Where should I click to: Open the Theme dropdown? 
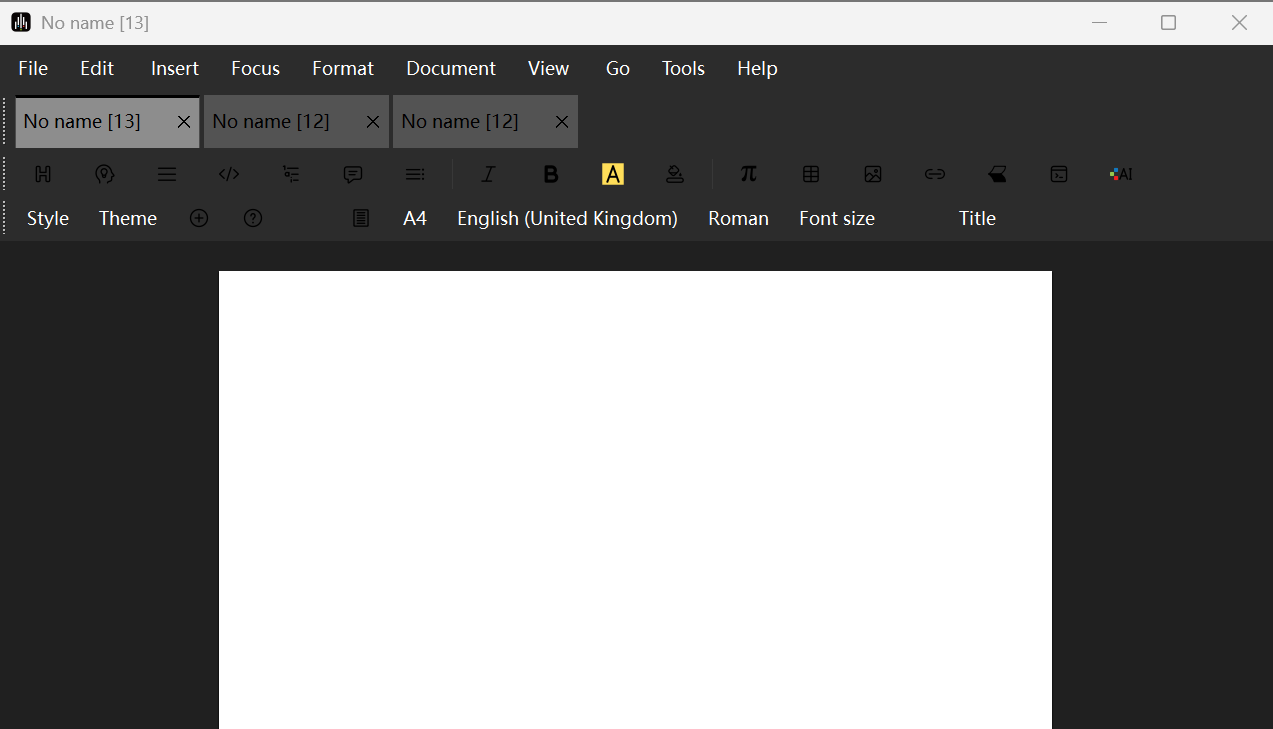128,218
